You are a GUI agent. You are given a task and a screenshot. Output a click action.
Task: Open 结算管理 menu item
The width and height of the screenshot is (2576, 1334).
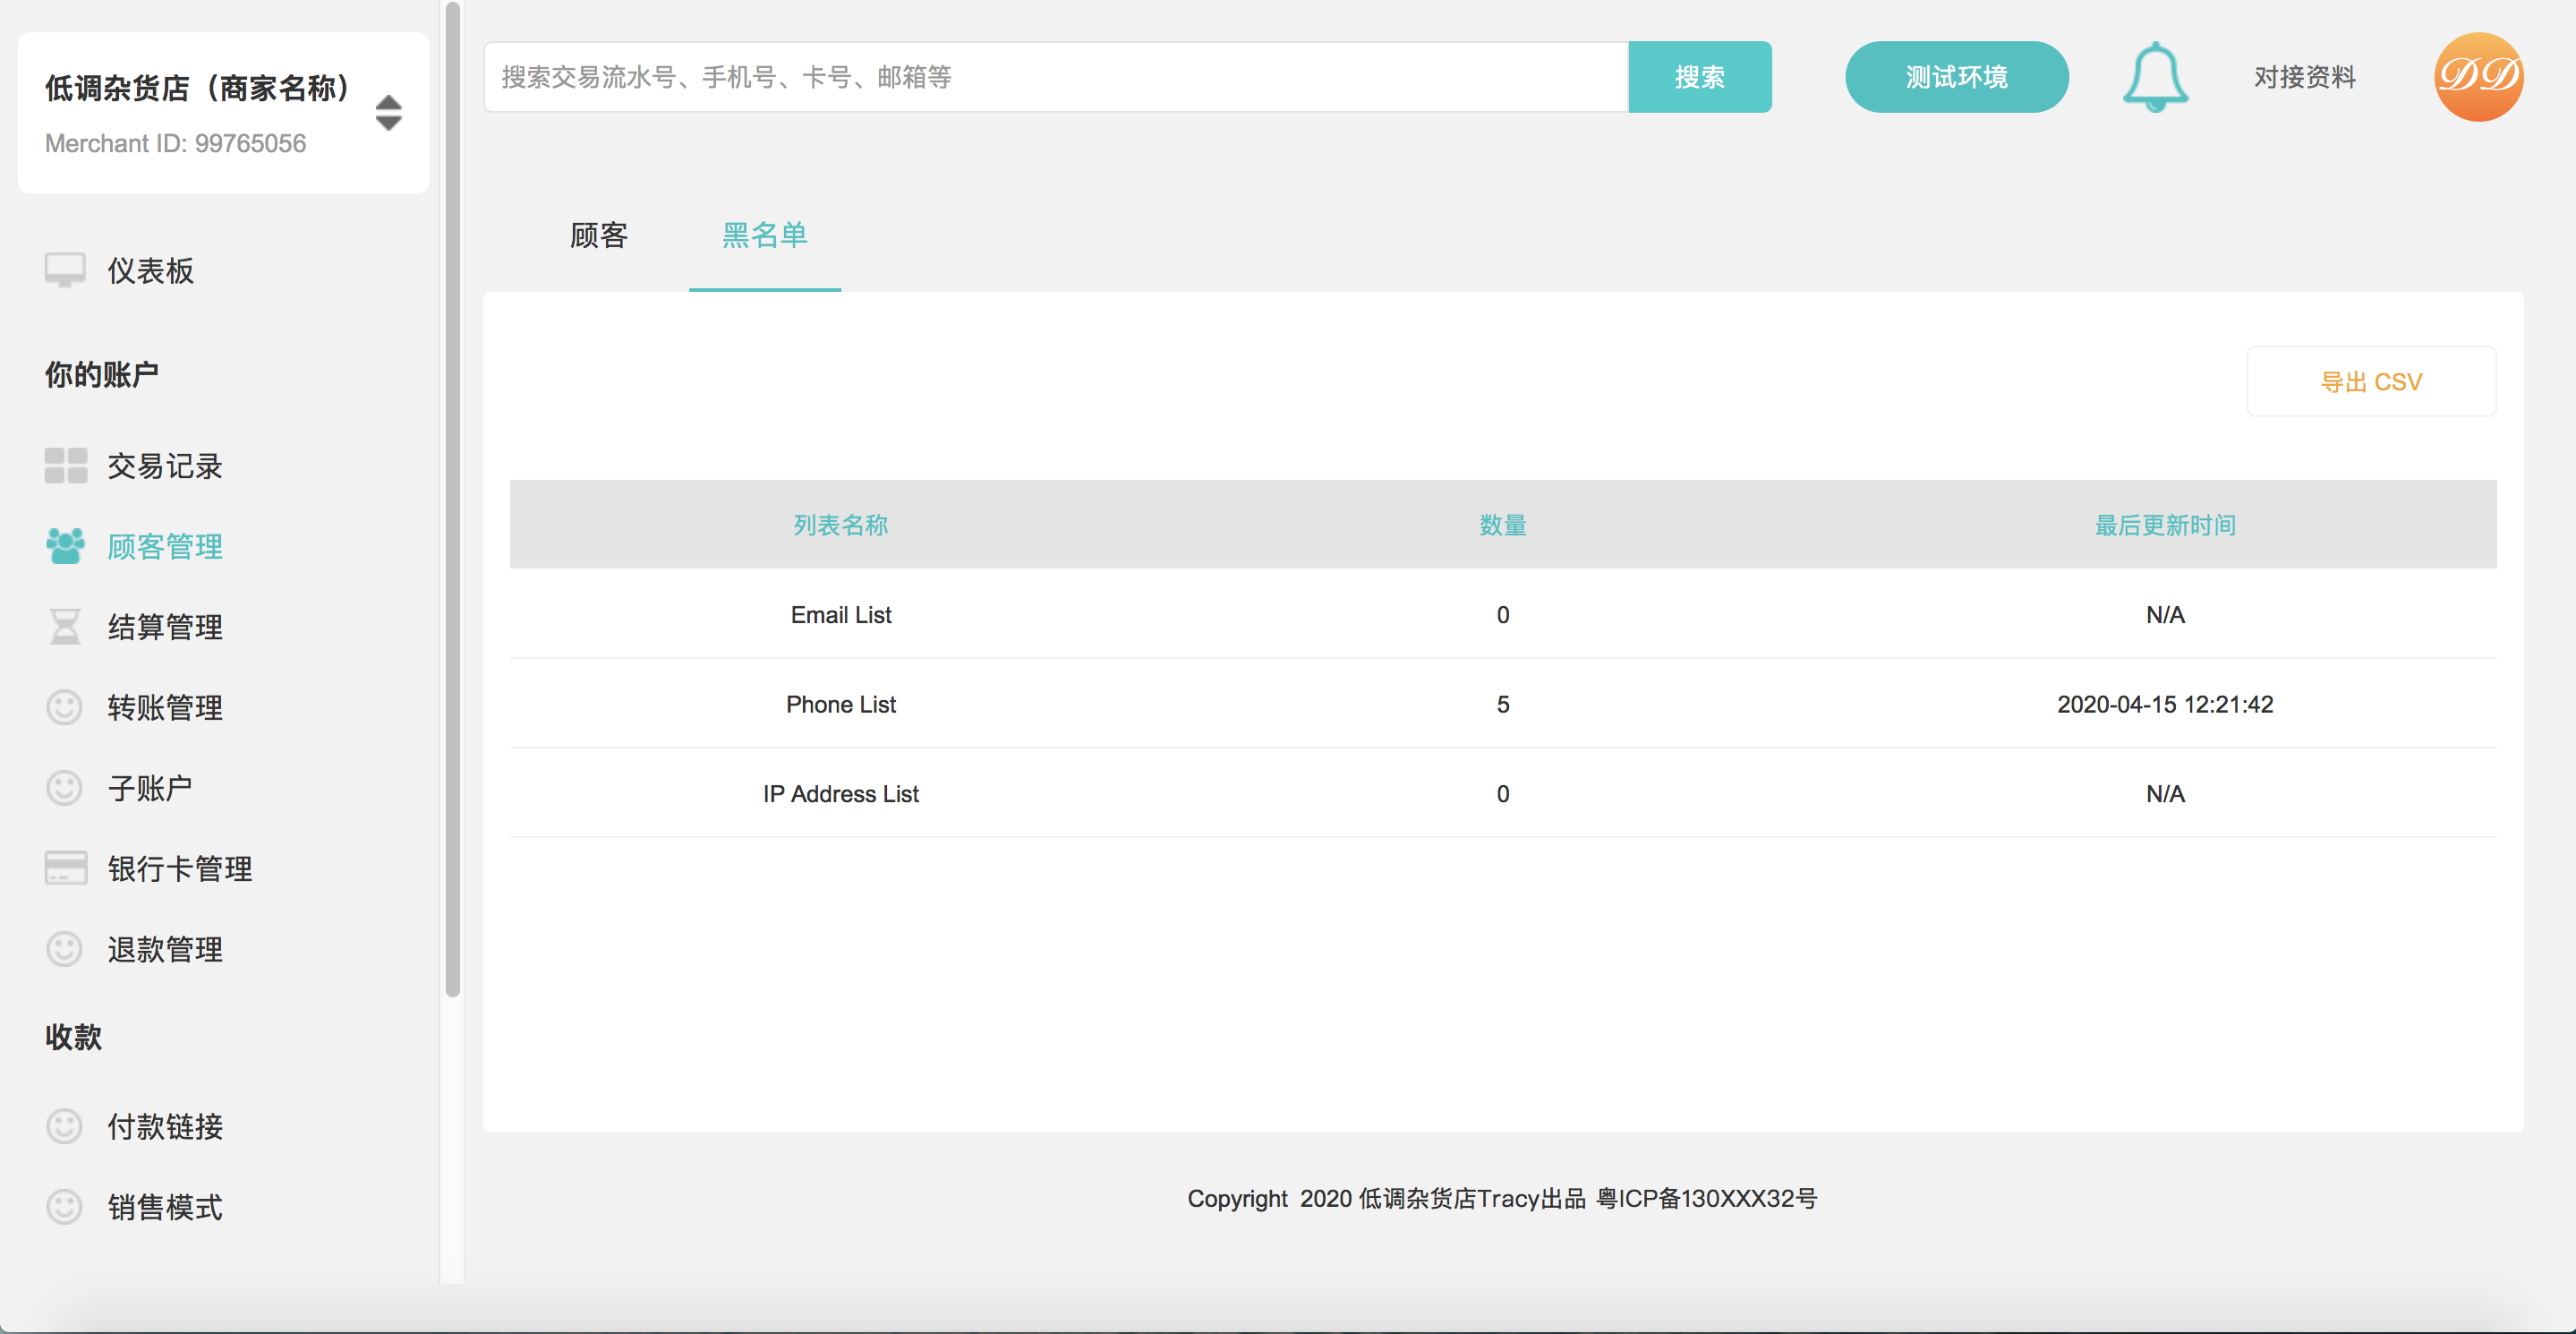point(165,627)
